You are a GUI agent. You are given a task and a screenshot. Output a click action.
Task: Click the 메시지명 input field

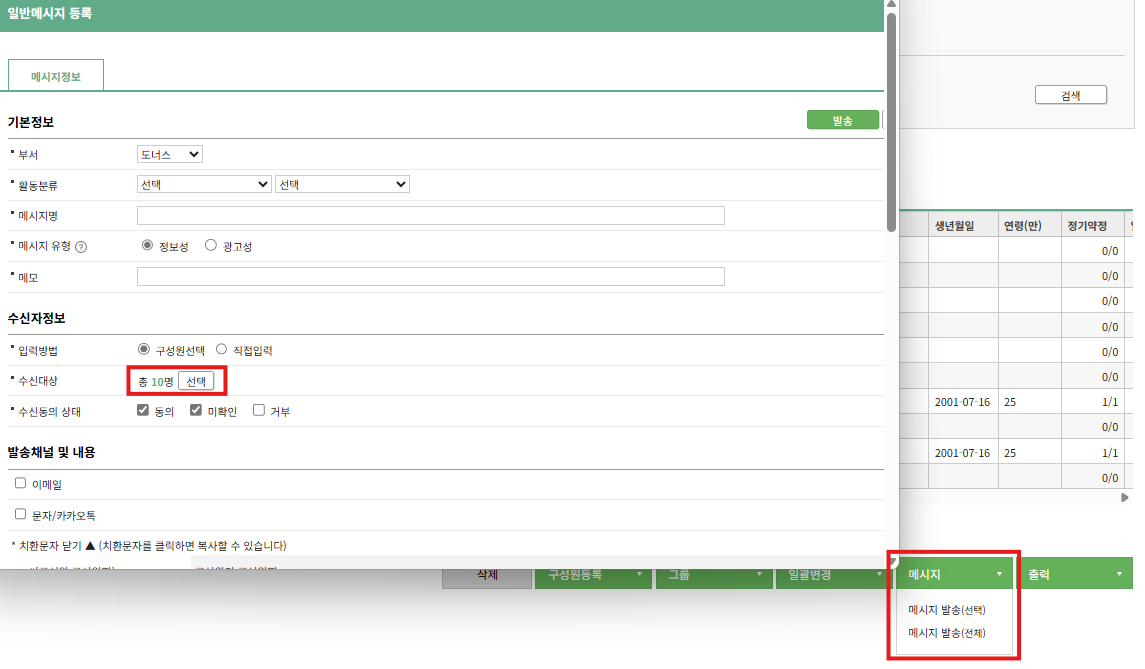tap(431, 215)
